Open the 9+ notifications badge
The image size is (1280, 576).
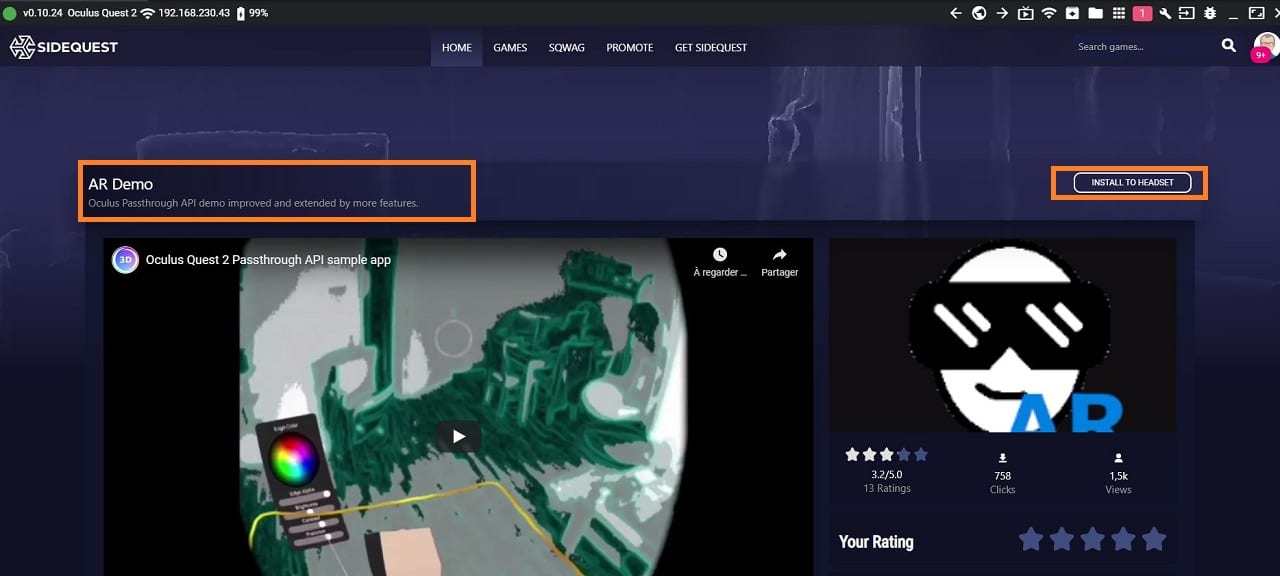(1260, 56)
